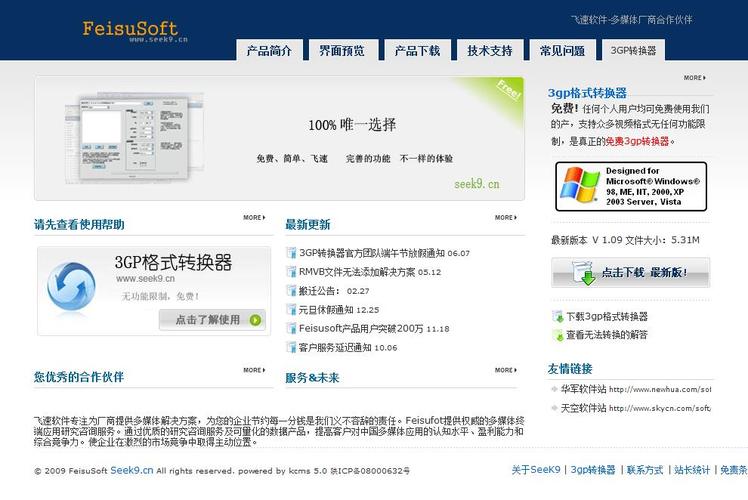
Task: Click document icon beside 搬迁公告
Action: 291,291
